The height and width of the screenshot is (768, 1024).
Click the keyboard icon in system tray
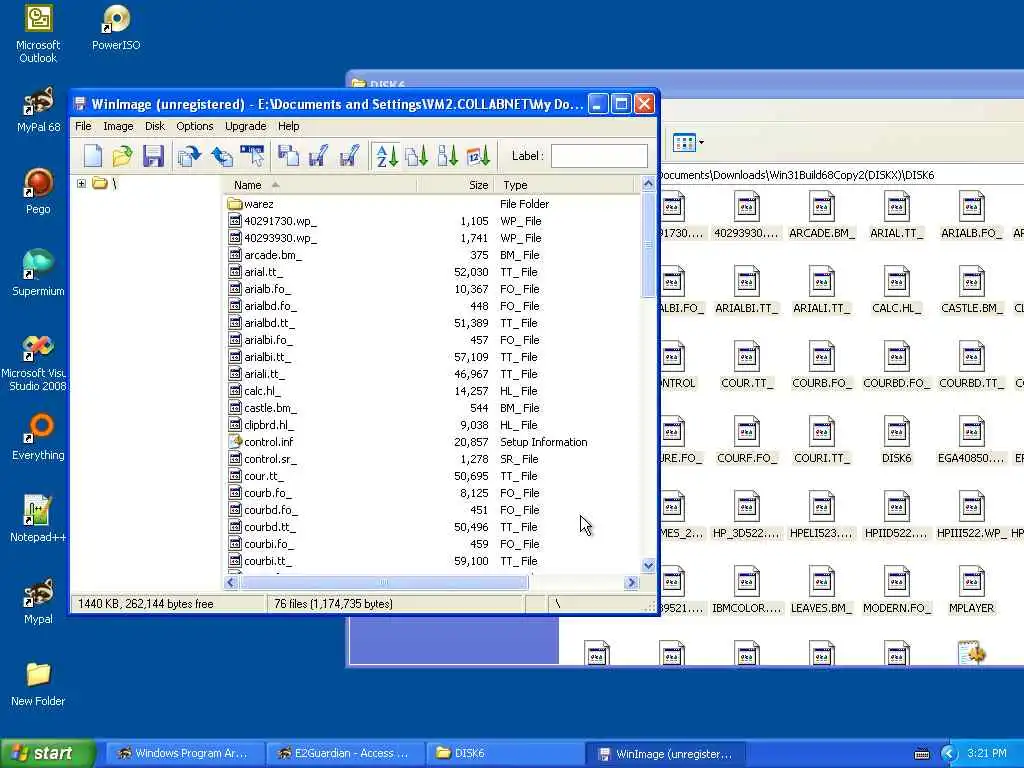coord(921,754)
